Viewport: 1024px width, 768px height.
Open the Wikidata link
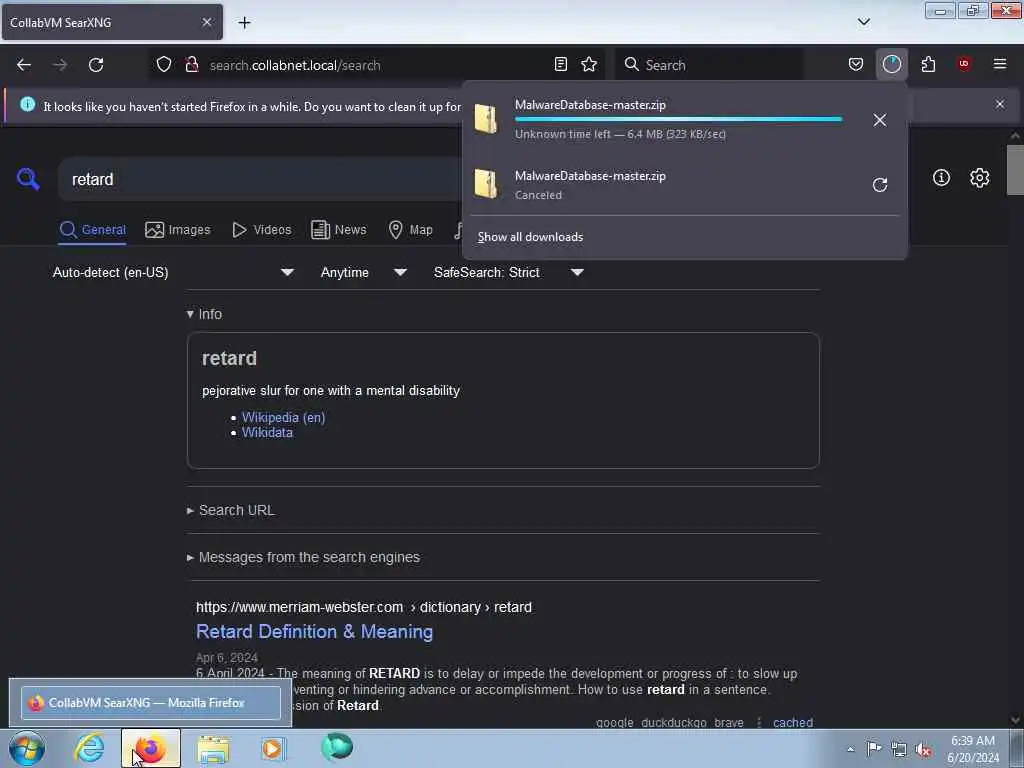(x=267, y=432)
